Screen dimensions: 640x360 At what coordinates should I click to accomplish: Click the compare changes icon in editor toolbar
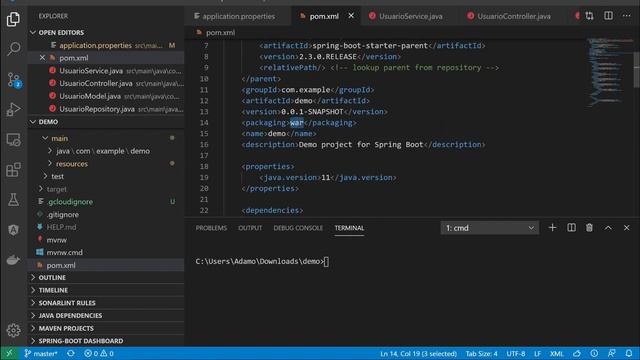(589, 16)
